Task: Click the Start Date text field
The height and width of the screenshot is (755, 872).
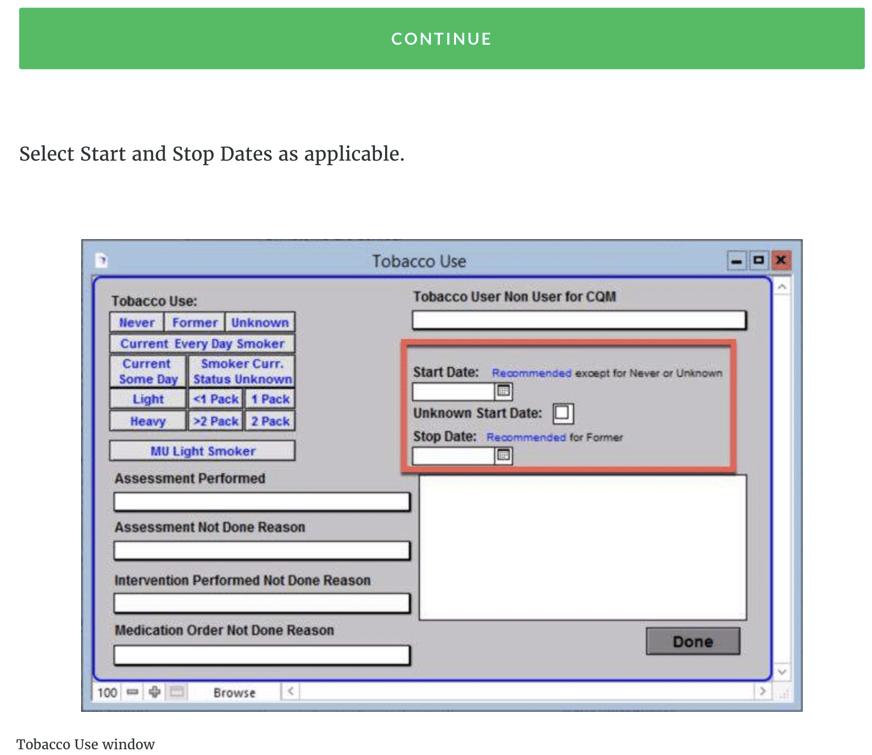Action: (x=453, y=391)
